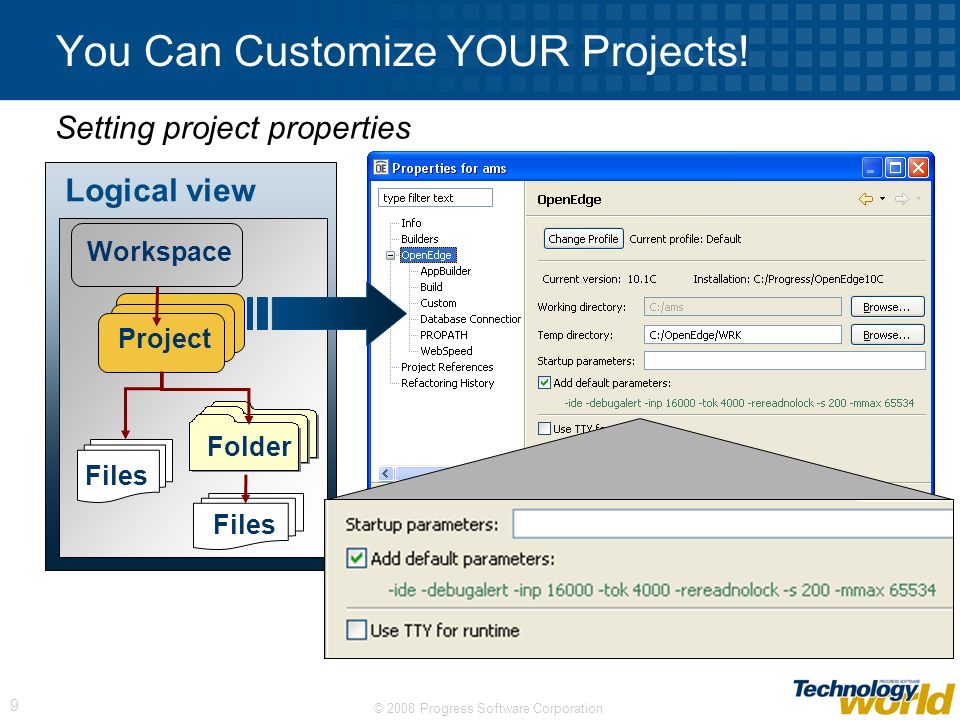Viewport: 960px width, 720px height.
Task: Uncheck Add default parameters in dialog
Action: point(544,383)
